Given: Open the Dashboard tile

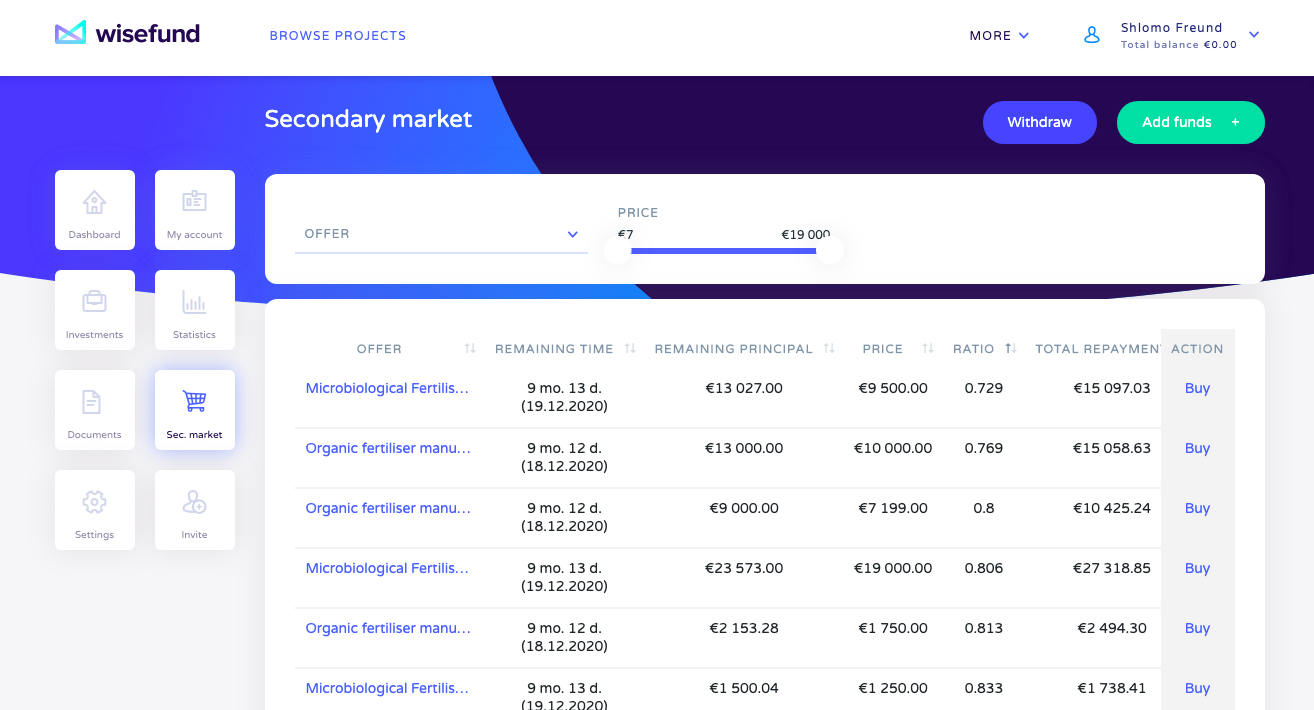Looking at the screenshot, I should point(95,210).
